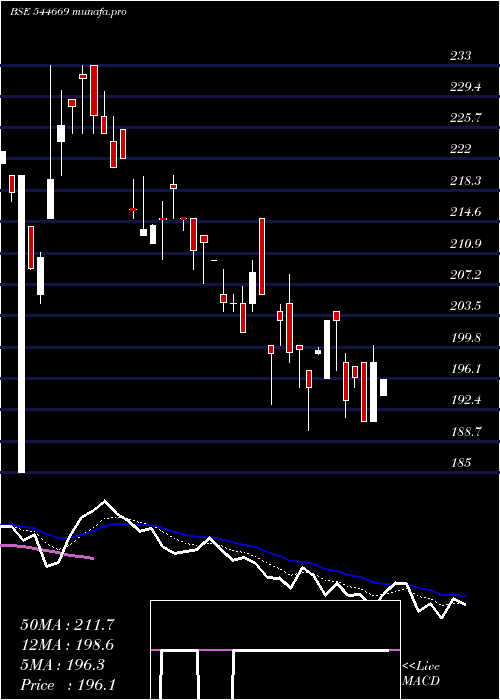Click the <<Live MACD label
The height and width of the screenshot is (700, 500).
click(x=421, y=673)
